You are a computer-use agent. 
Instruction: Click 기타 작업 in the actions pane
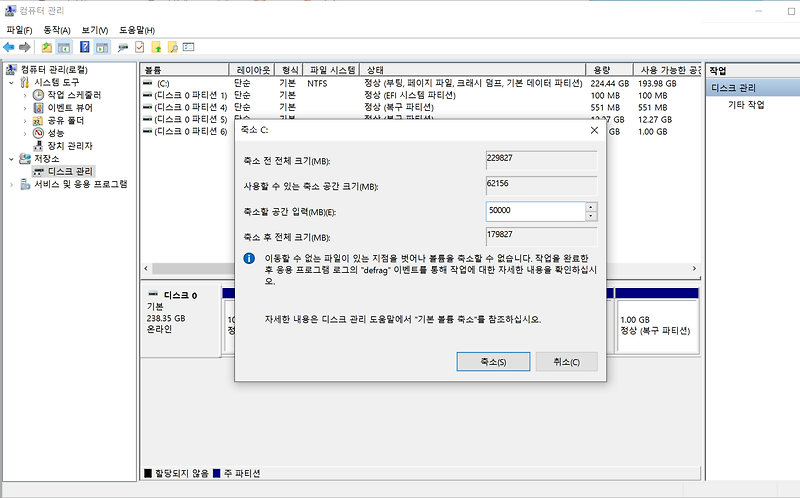pos(746,105)
